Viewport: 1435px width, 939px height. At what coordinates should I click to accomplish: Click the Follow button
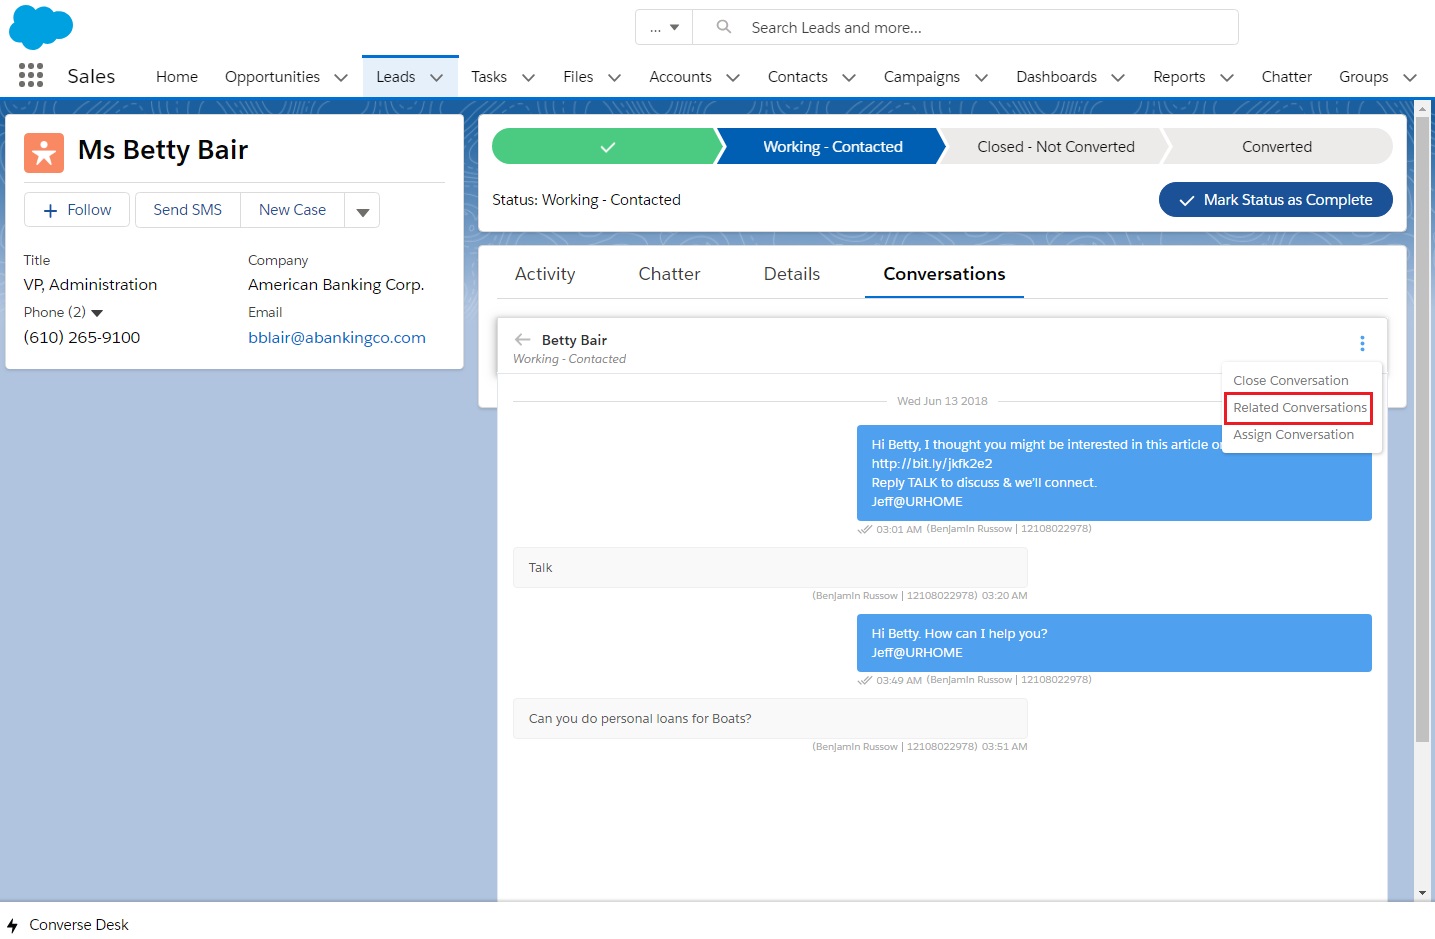[x=77, y=210]
